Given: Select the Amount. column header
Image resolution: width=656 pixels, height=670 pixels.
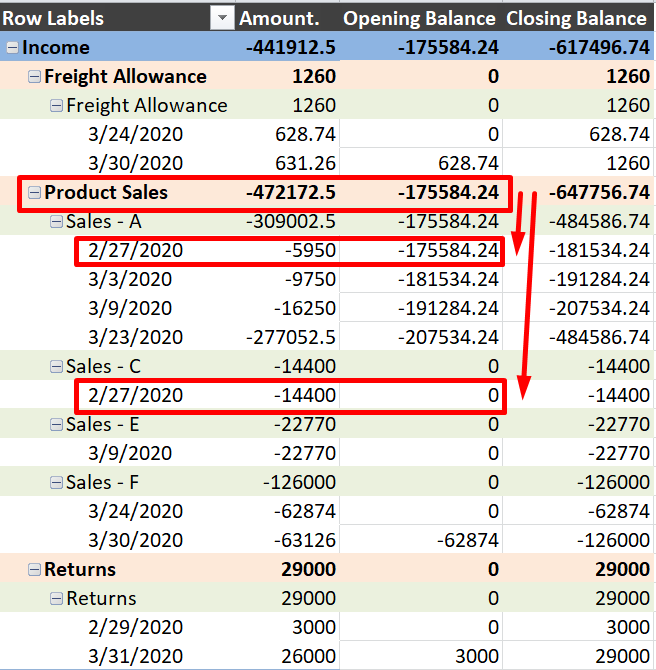Looking at the screenshot, I should 279,18.
